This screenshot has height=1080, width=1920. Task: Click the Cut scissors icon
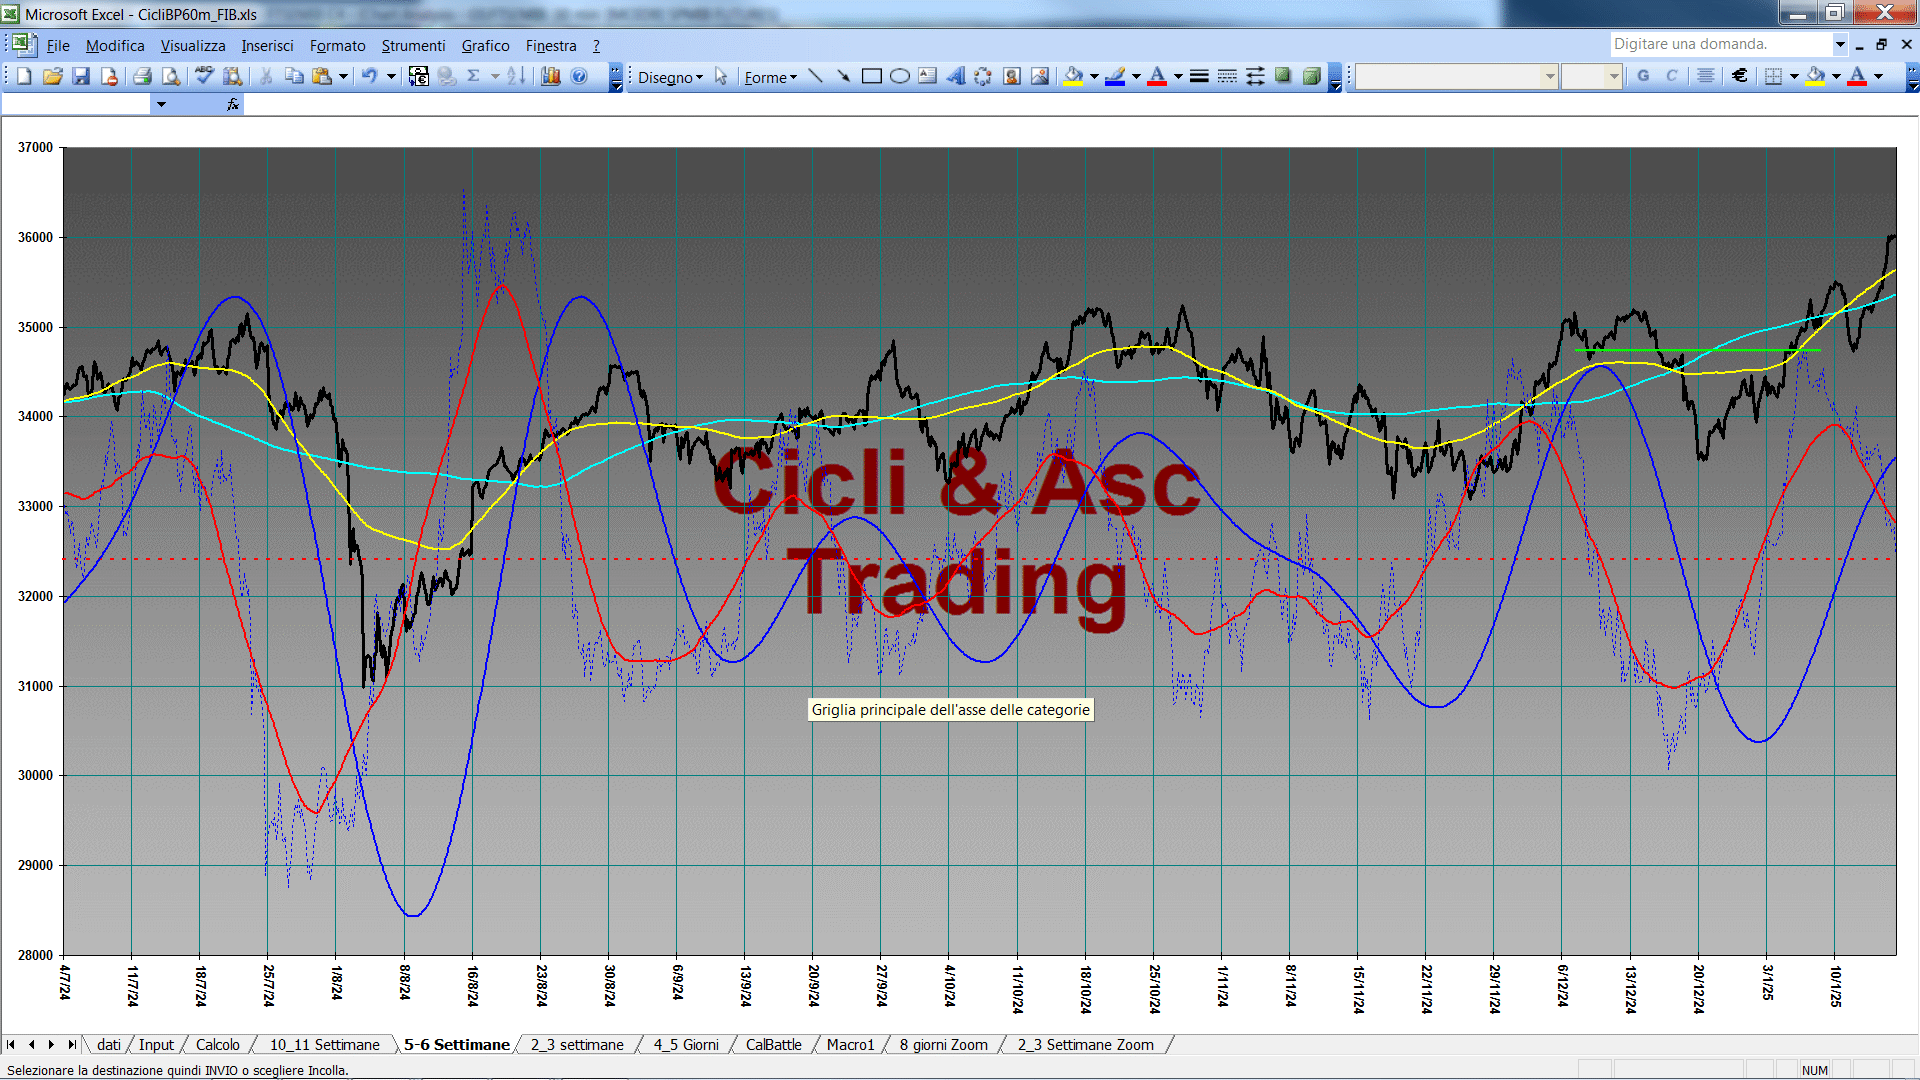[x=266, y=77]
